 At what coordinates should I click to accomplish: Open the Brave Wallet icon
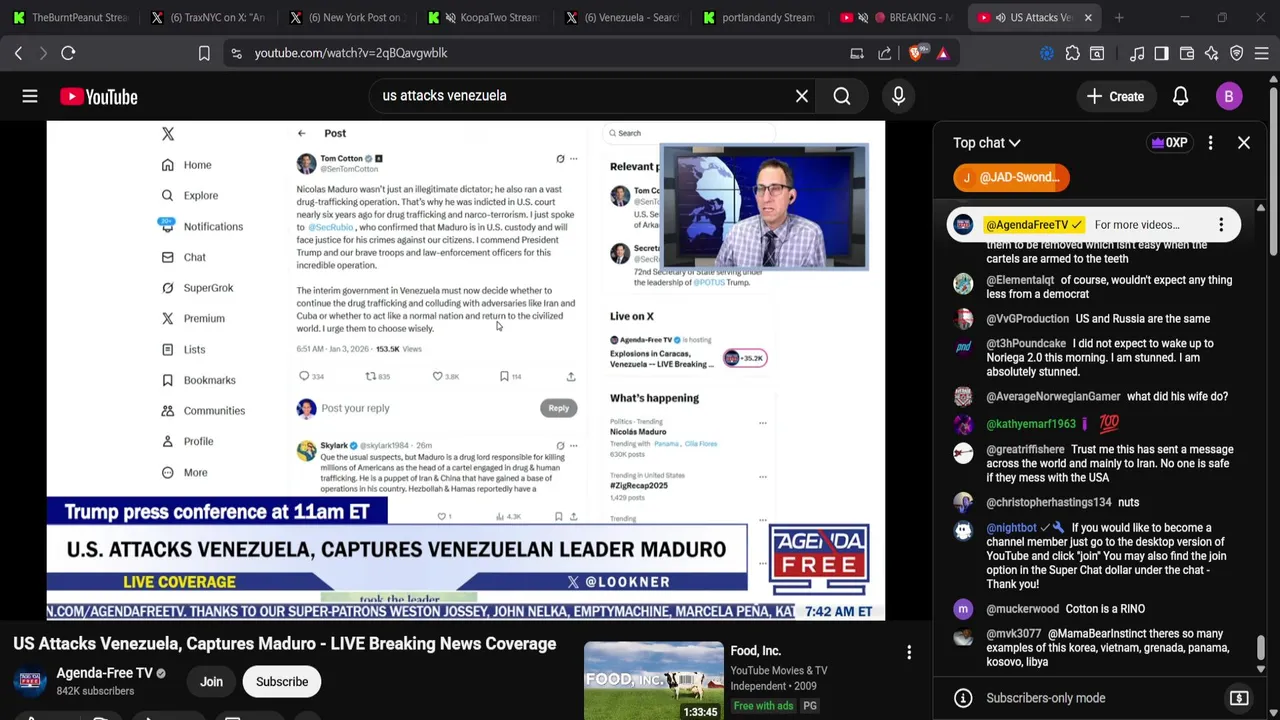(1187, 53)
